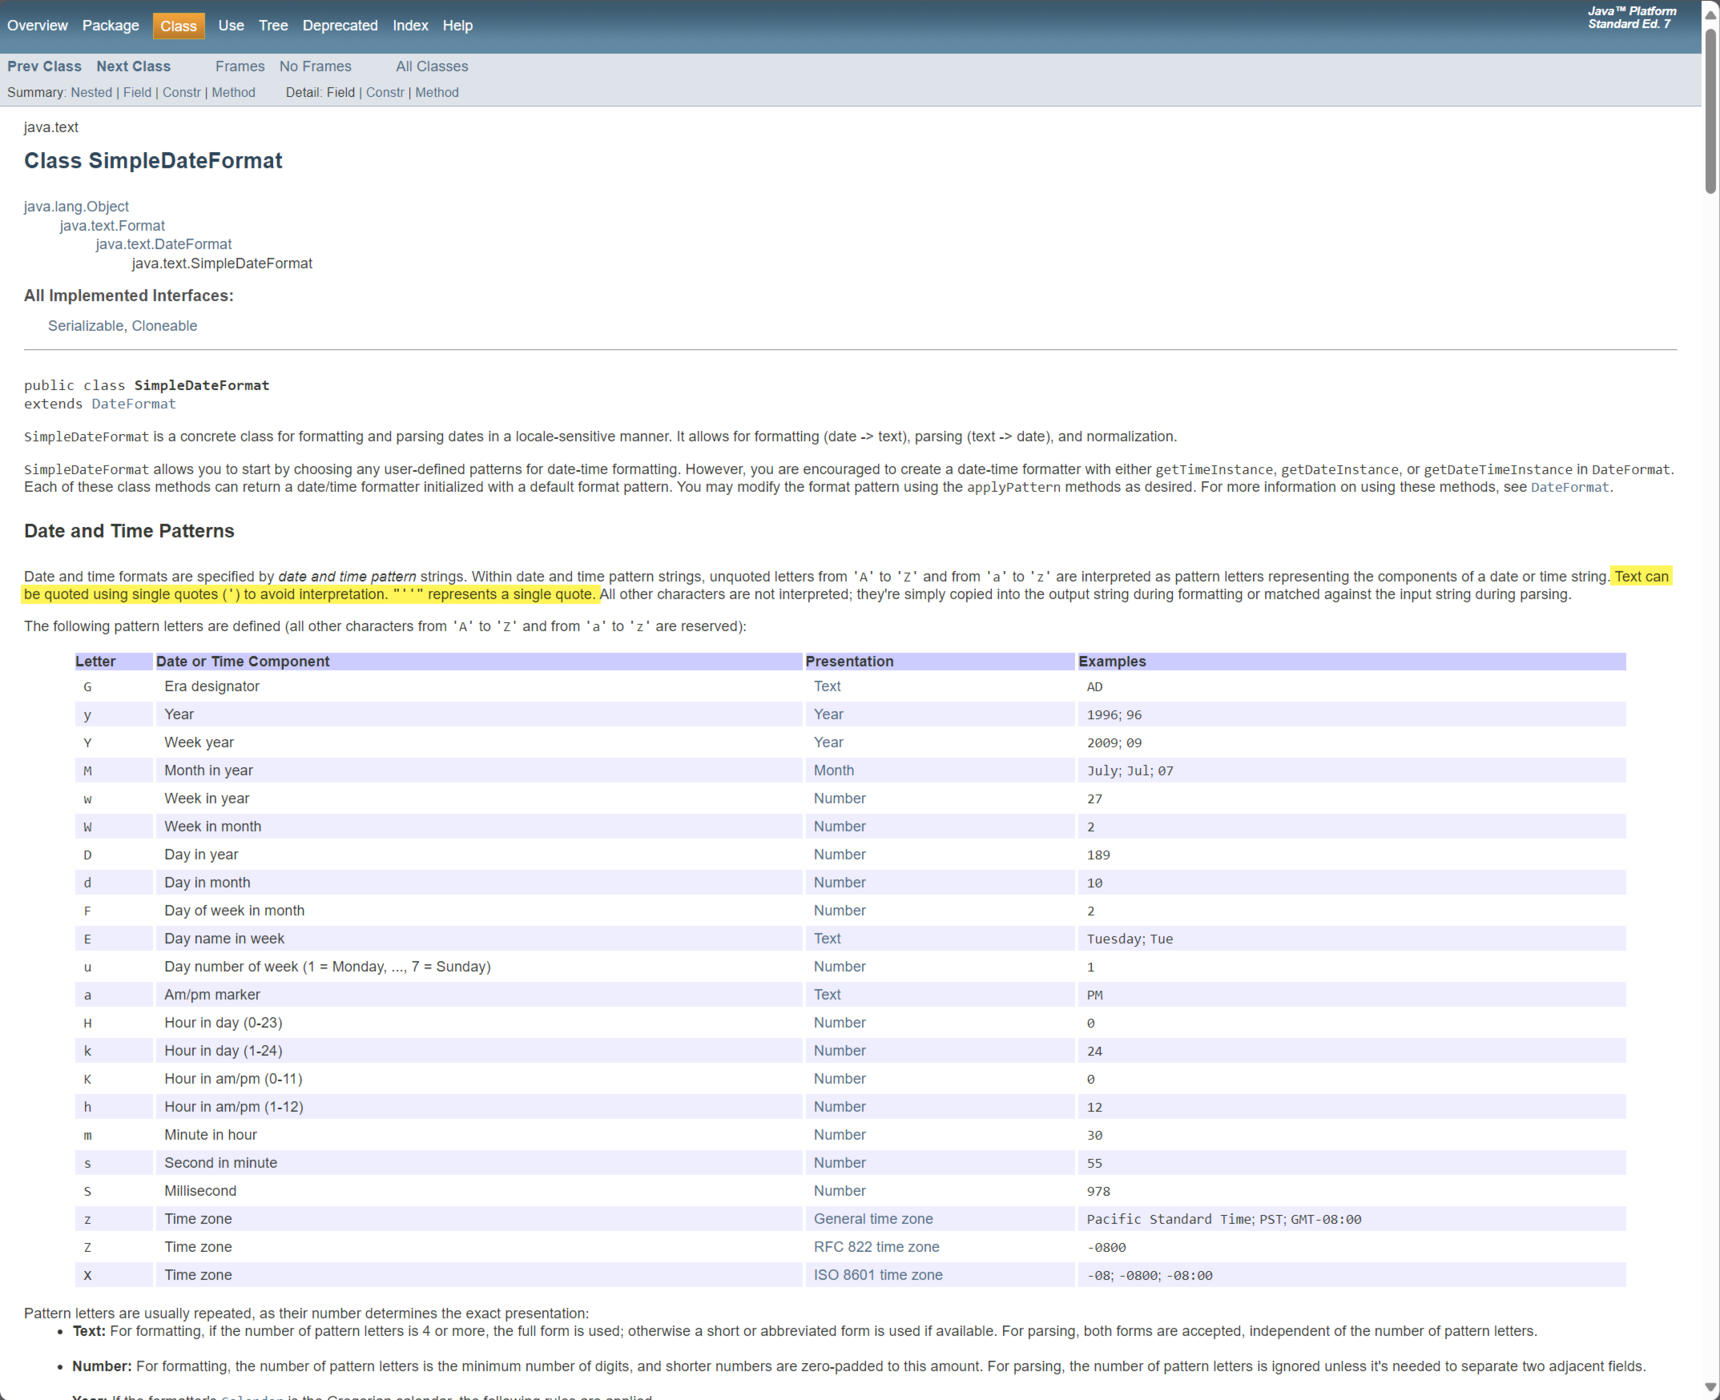Image resolution: width=1720 pixels, height=1400 pixels.
Task: Open All Classes list
Action: 431,67
